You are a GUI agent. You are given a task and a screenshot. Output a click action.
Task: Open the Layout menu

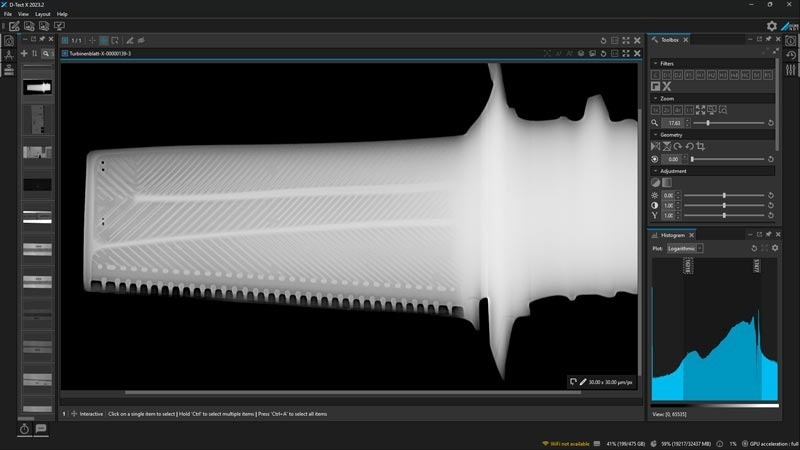(43, 14)
